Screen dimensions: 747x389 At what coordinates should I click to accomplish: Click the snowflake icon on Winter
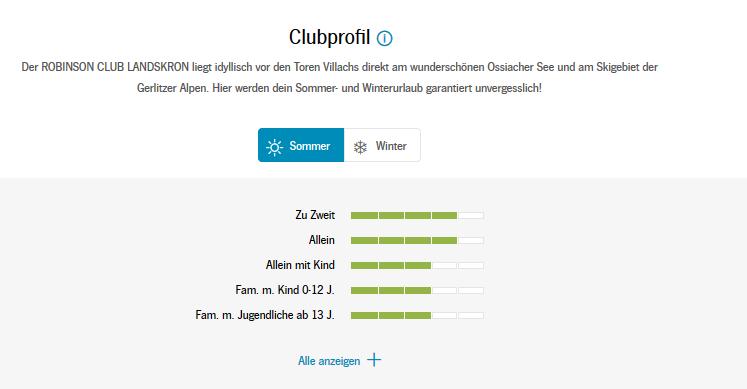point(360,147)
